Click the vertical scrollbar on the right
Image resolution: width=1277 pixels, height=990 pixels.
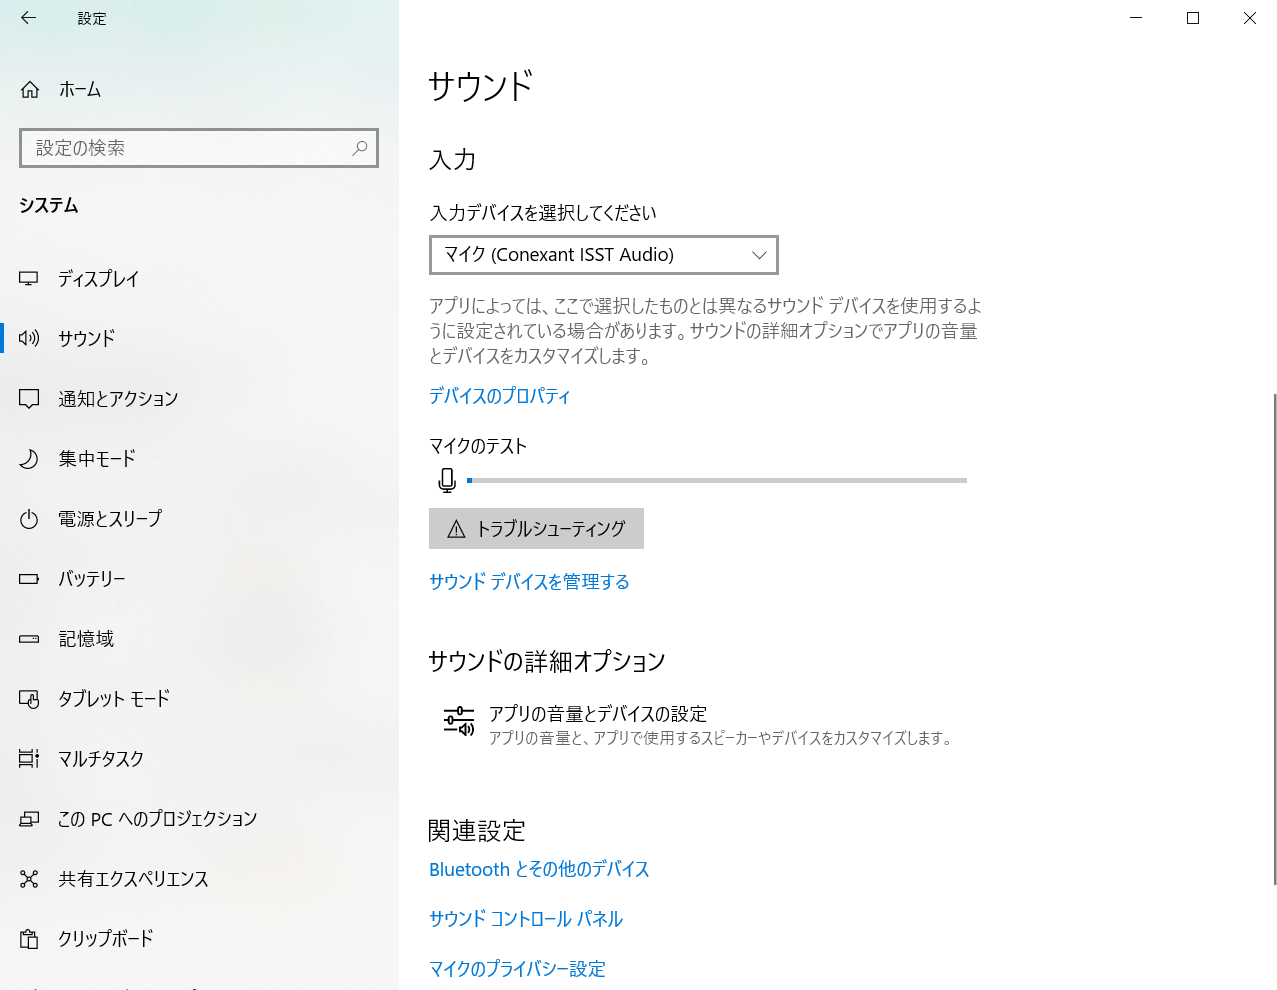click(1274, 639)
